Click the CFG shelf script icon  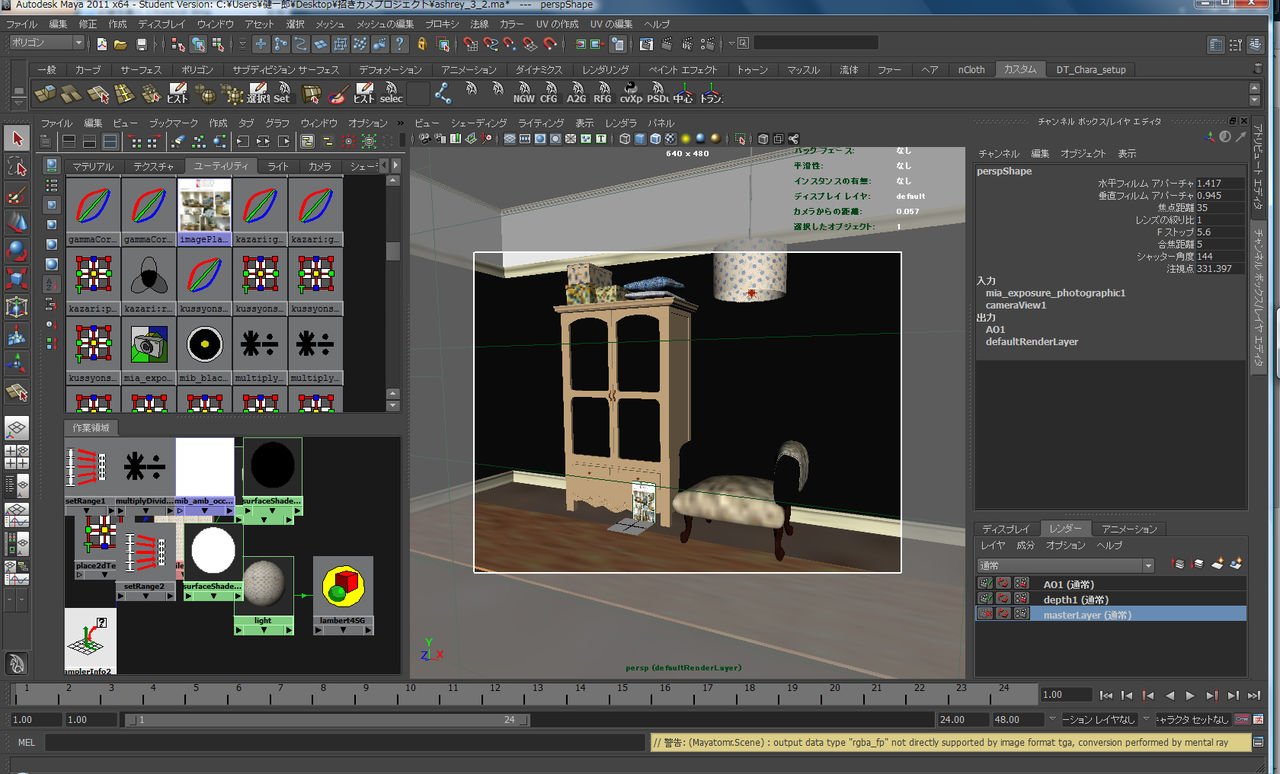(x=549, y=94)
